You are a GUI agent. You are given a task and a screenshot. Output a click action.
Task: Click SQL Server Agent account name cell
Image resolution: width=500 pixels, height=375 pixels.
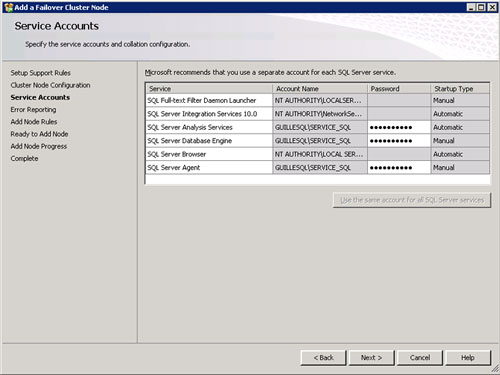tap(320, 168)
